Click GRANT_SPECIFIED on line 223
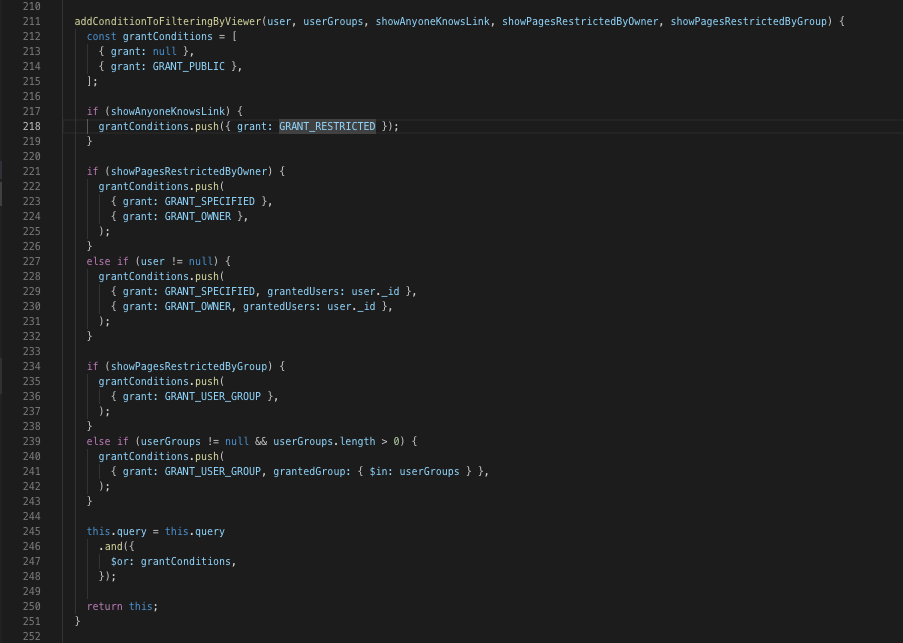 click(x=210, y=201)
